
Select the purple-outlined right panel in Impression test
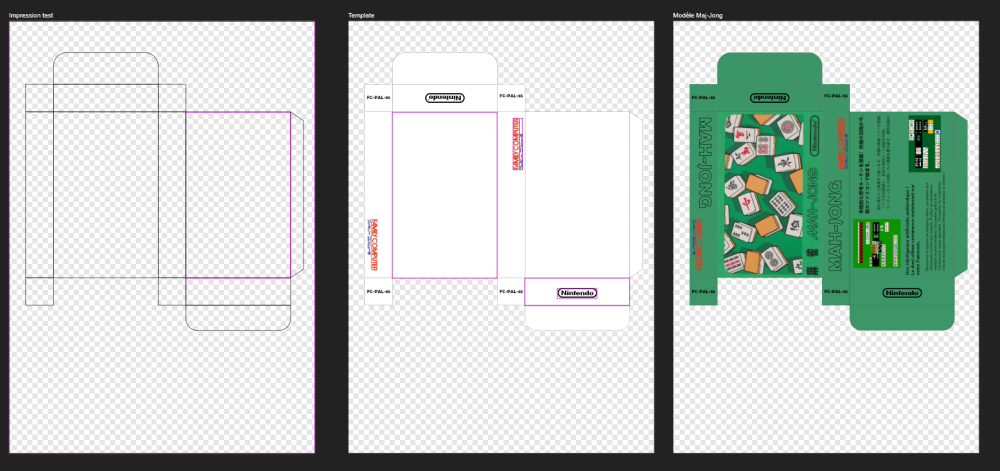(238, 195)
